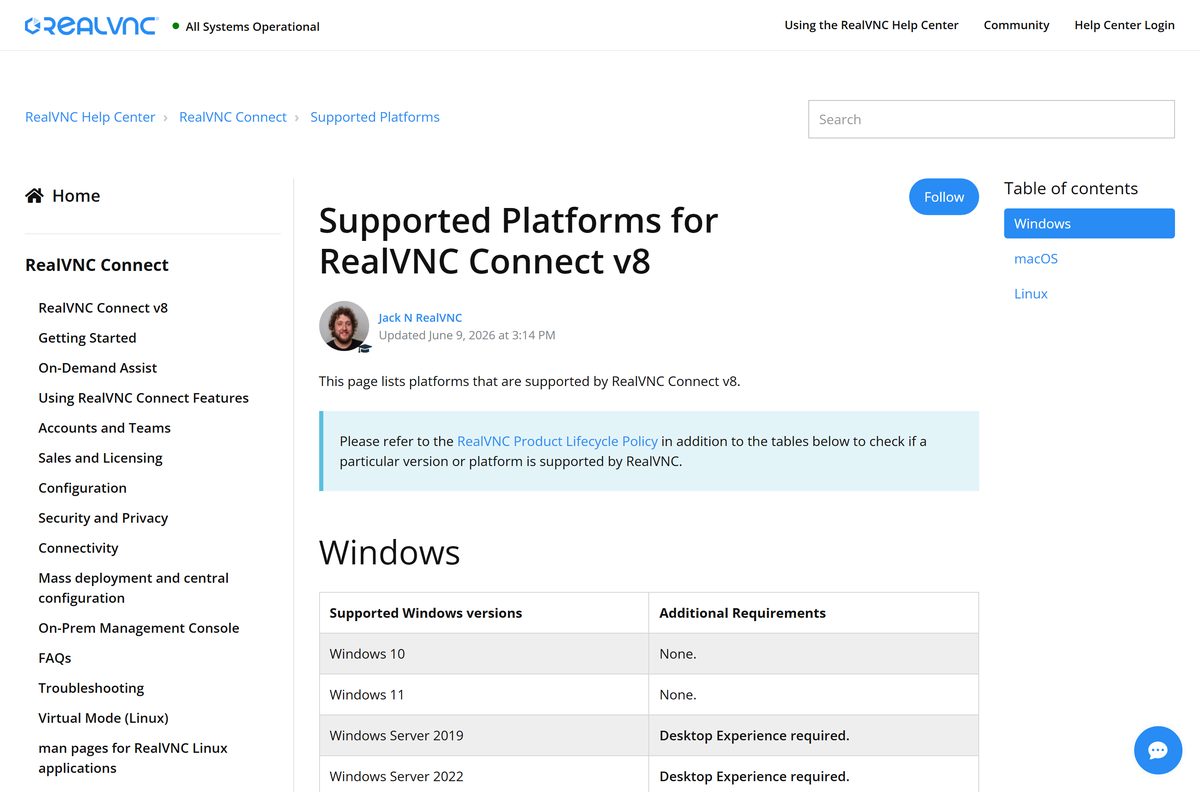Open FAQs sidebar item
Viewport: 1200px width, 792px height.
[x=55, y=657]
